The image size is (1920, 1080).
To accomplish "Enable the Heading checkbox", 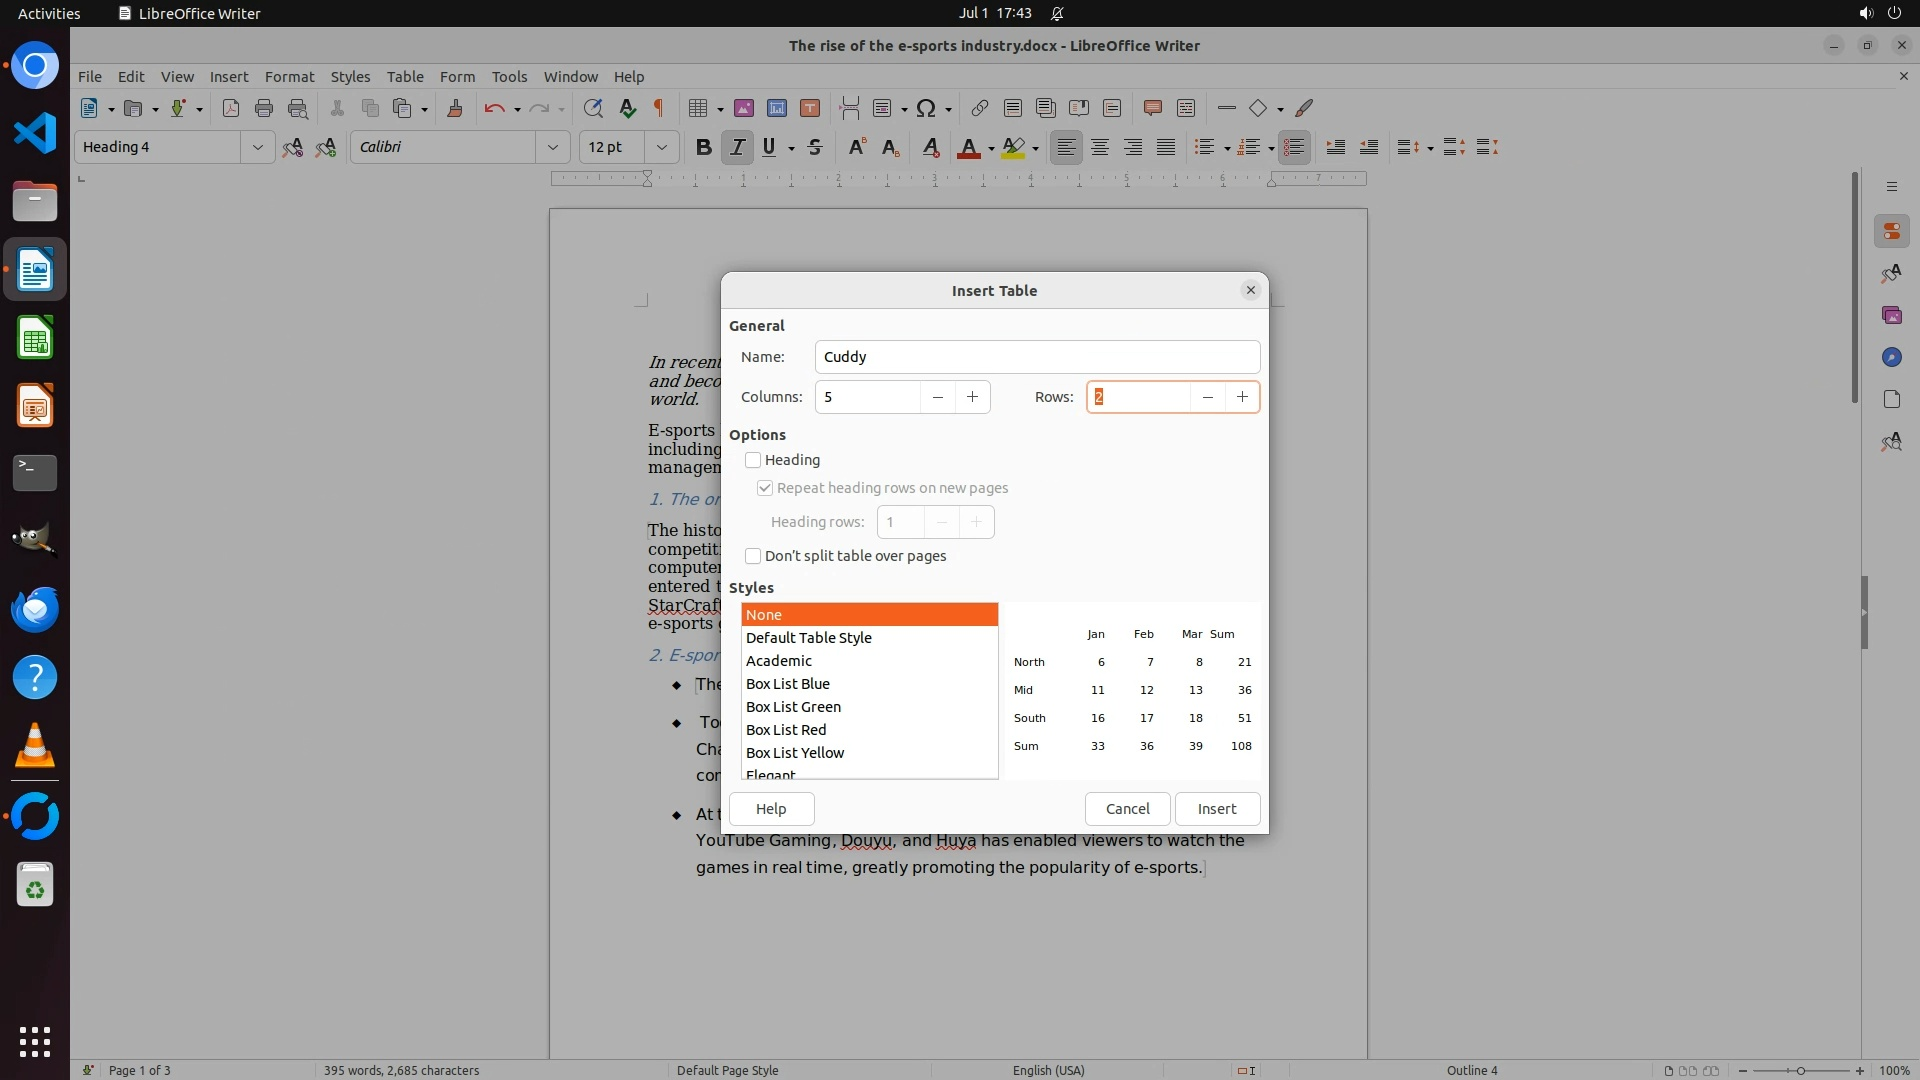I will [x=753, y=460].
